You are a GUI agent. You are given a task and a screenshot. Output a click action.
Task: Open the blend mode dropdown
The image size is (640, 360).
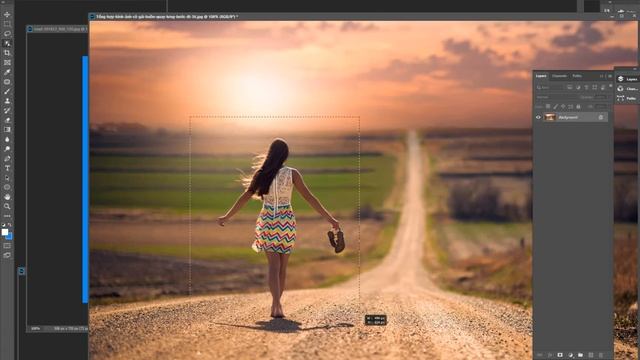coord(556,97)
